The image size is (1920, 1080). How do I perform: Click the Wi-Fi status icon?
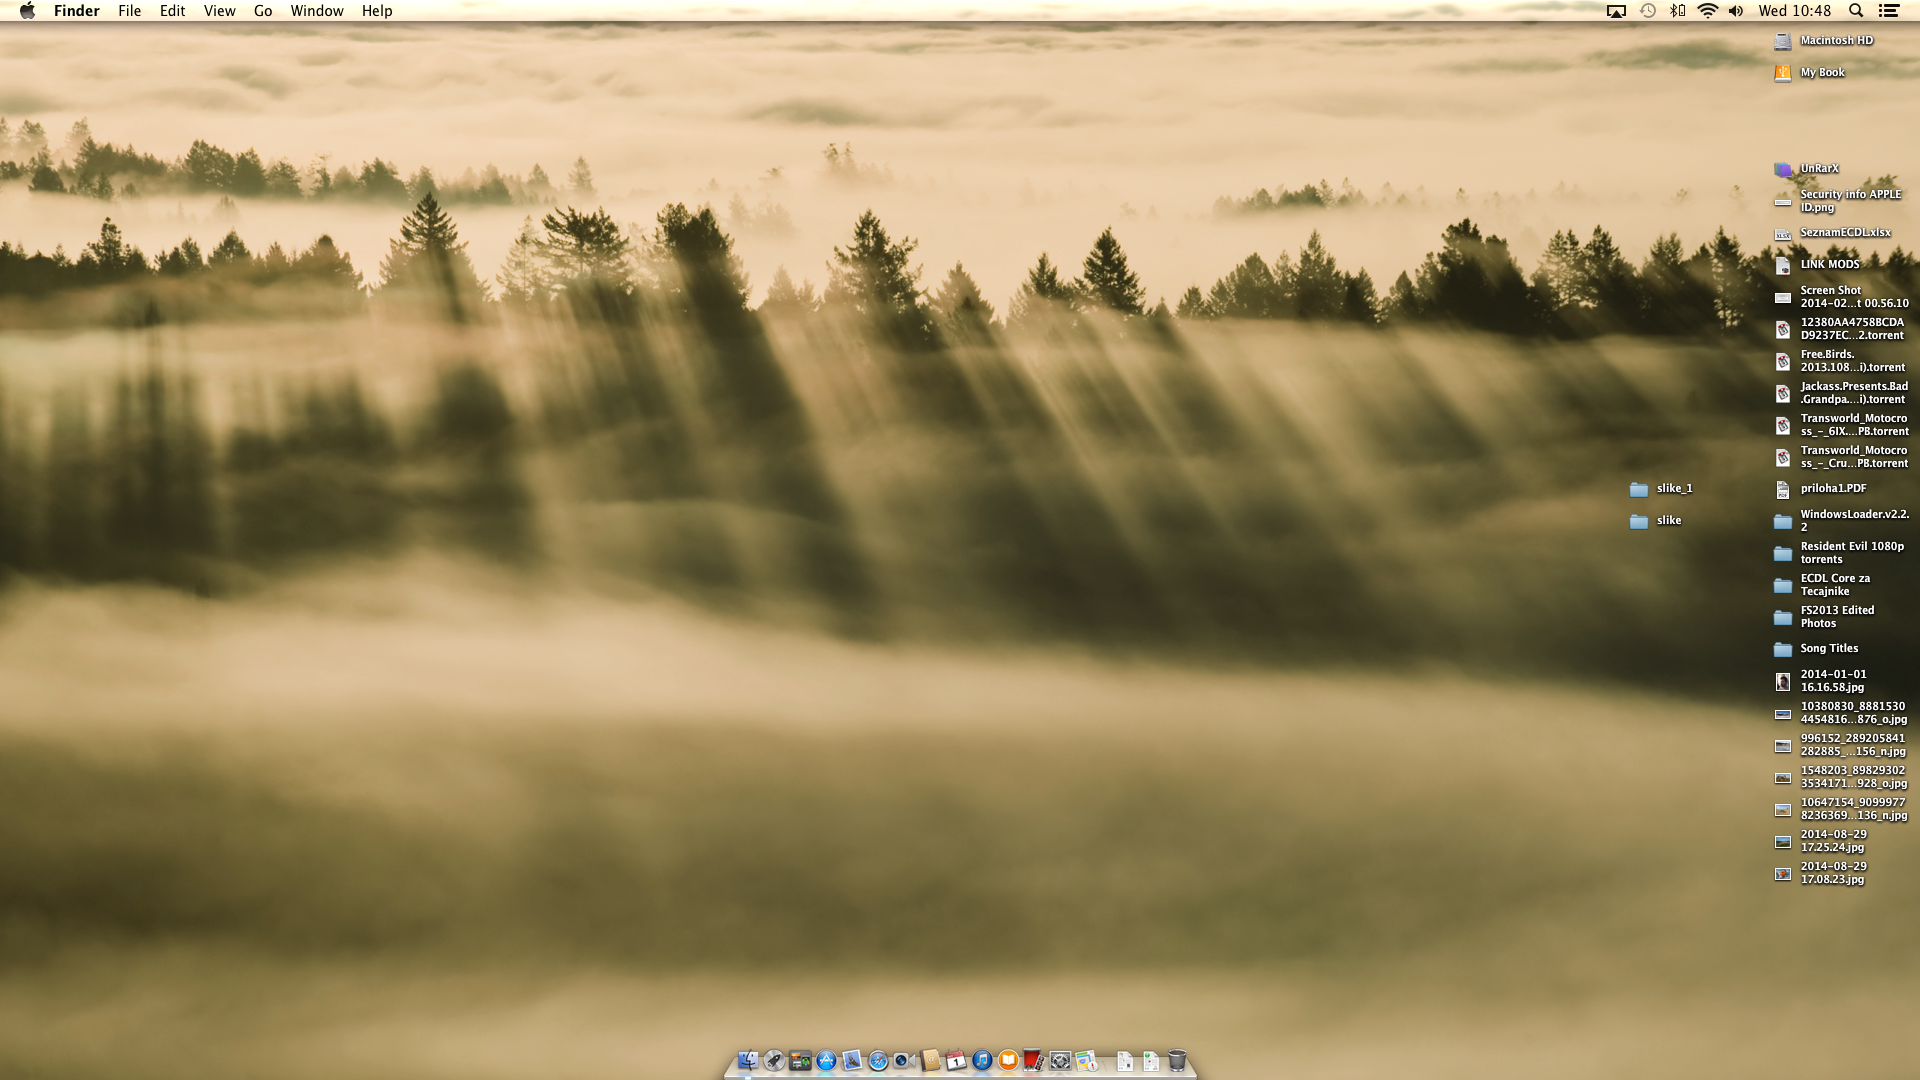(x=1708, y=11)
